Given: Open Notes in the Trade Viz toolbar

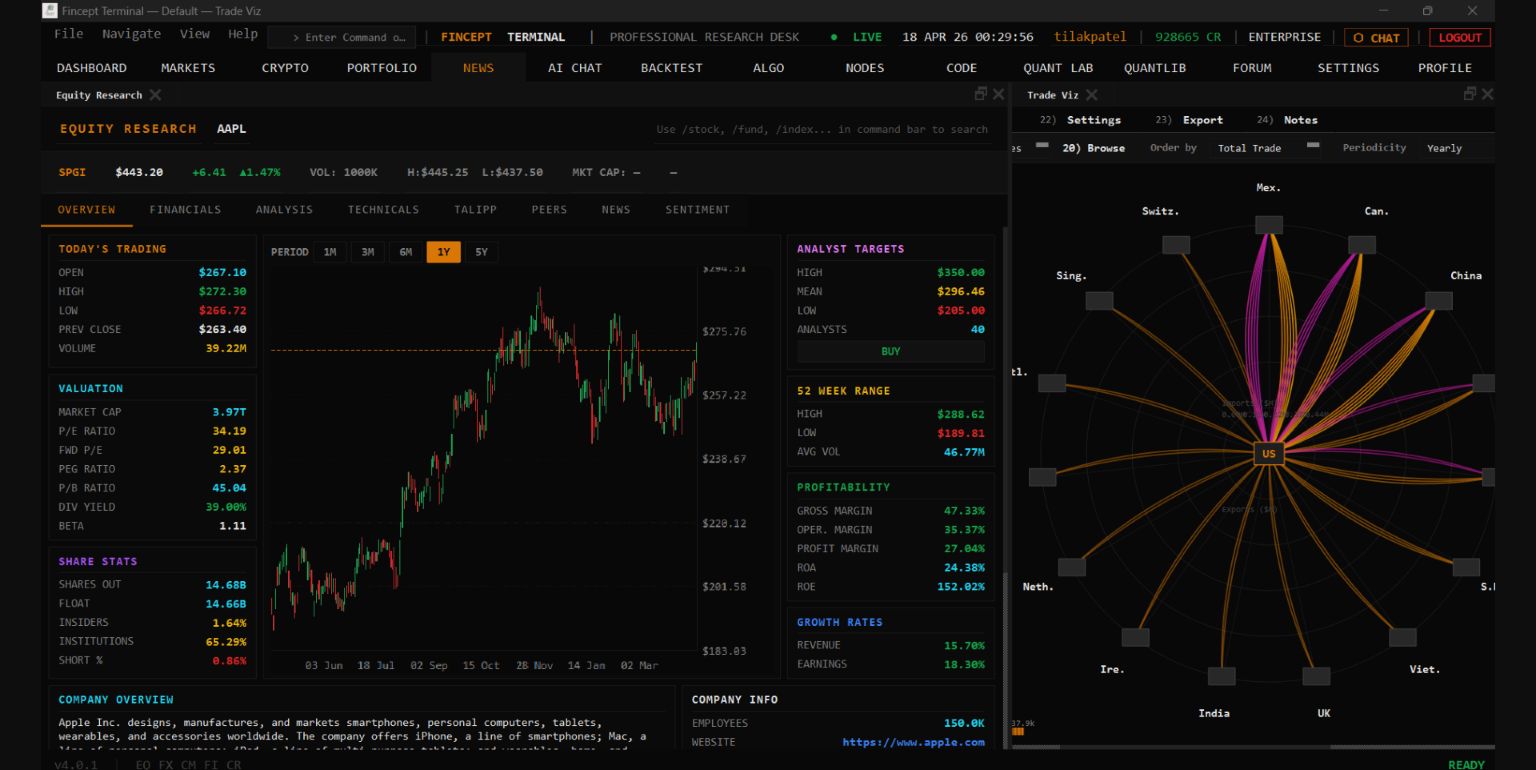Looking at the screenshot, I should point(1301,120).
